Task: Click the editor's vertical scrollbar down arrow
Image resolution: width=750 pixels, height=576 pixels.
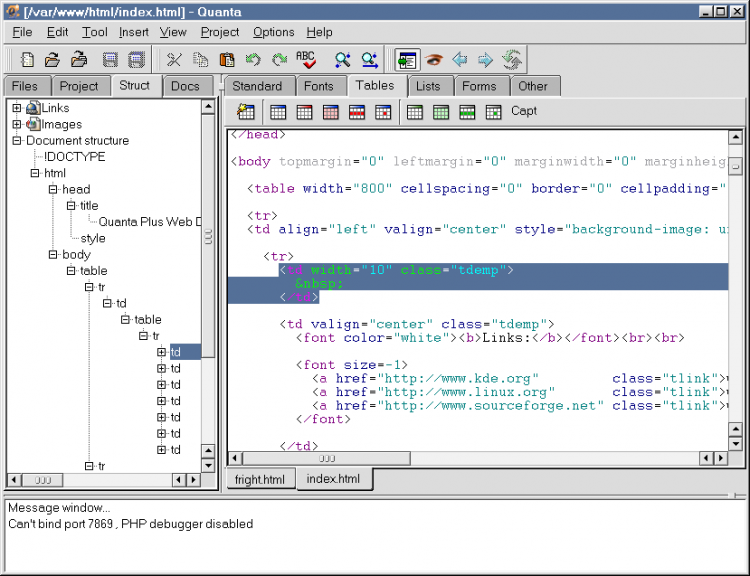Action: pos(735,443)
